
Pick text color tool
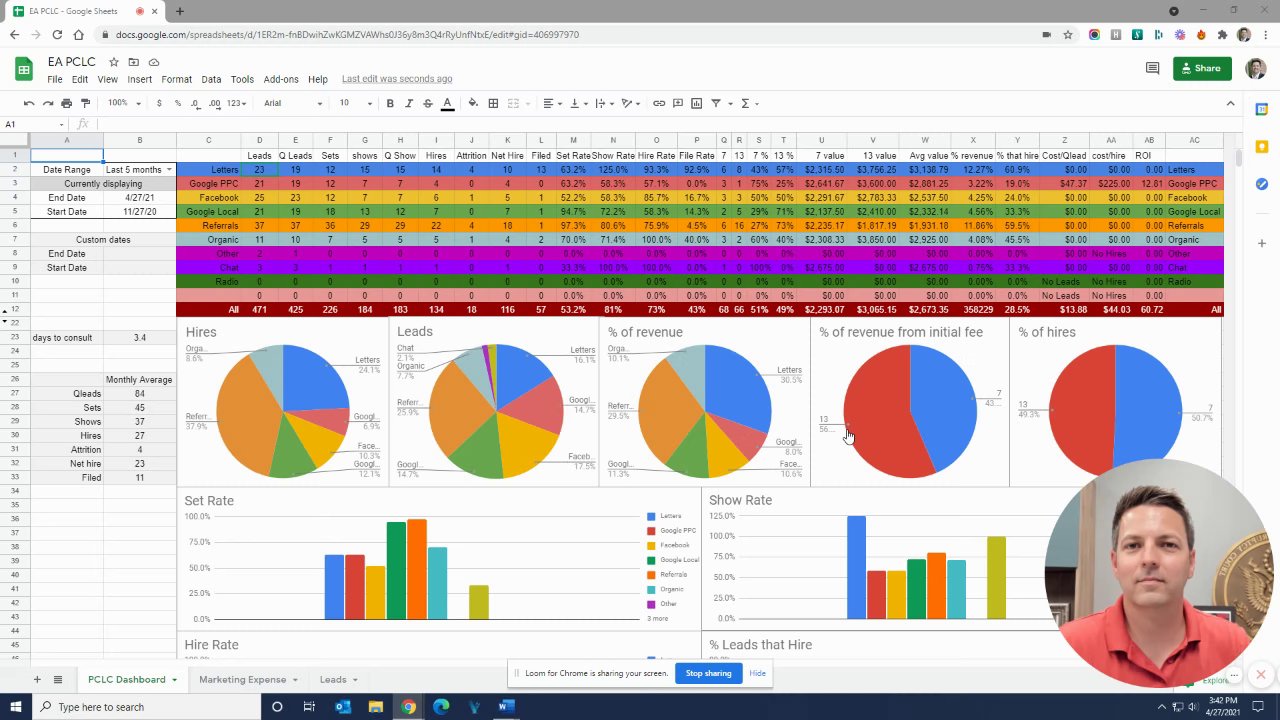pyautogui.click(x=447, y=103)
